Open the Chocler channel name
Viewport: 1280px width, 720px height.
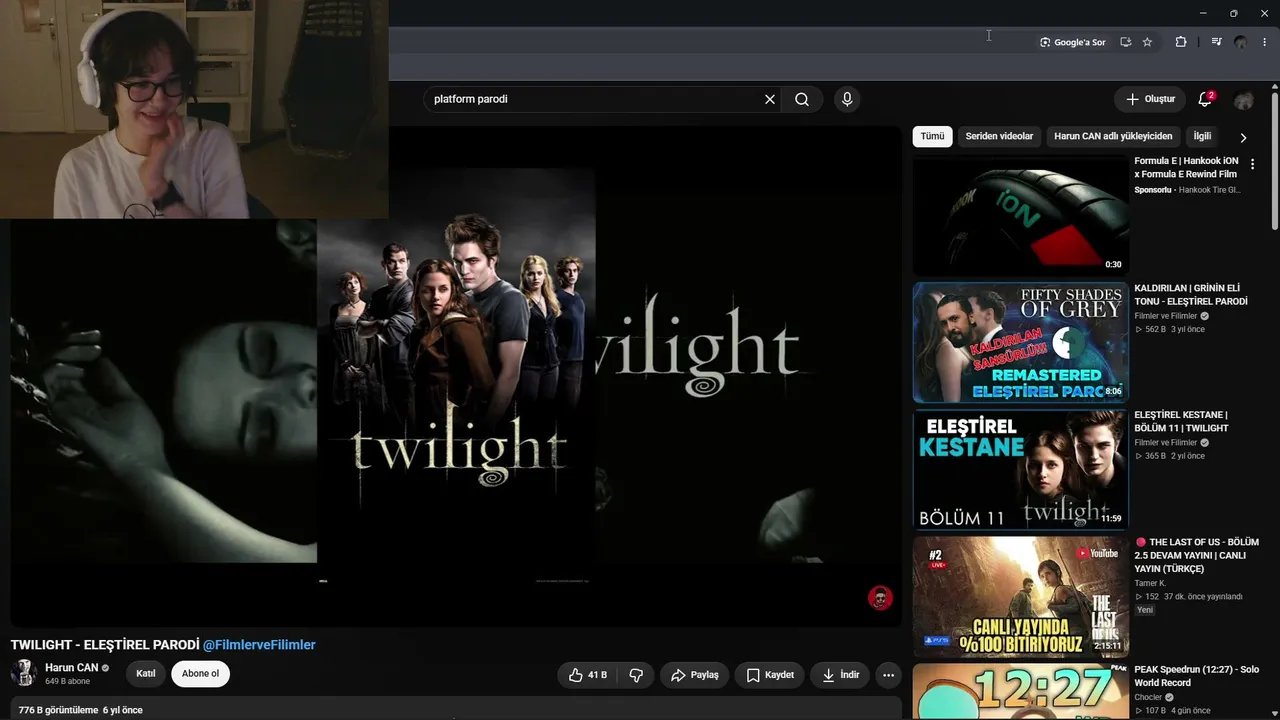coord(1150,698)
